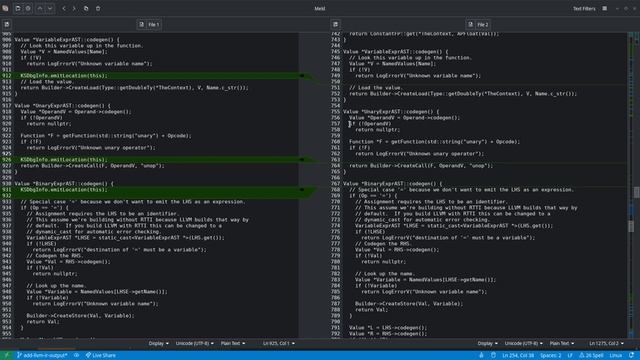
Task: Open right pane Unicode (UTF-8) encoding dropdown
Action: click(x=523, y=343)
